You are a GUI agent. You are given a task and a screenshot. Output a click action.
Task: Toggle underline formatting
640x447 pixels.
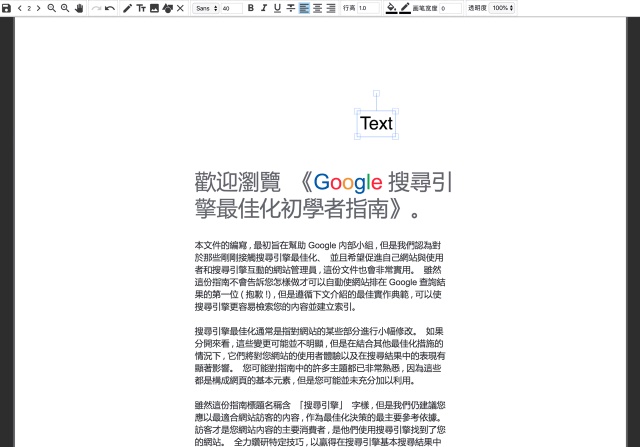click(x=278, y=8)
